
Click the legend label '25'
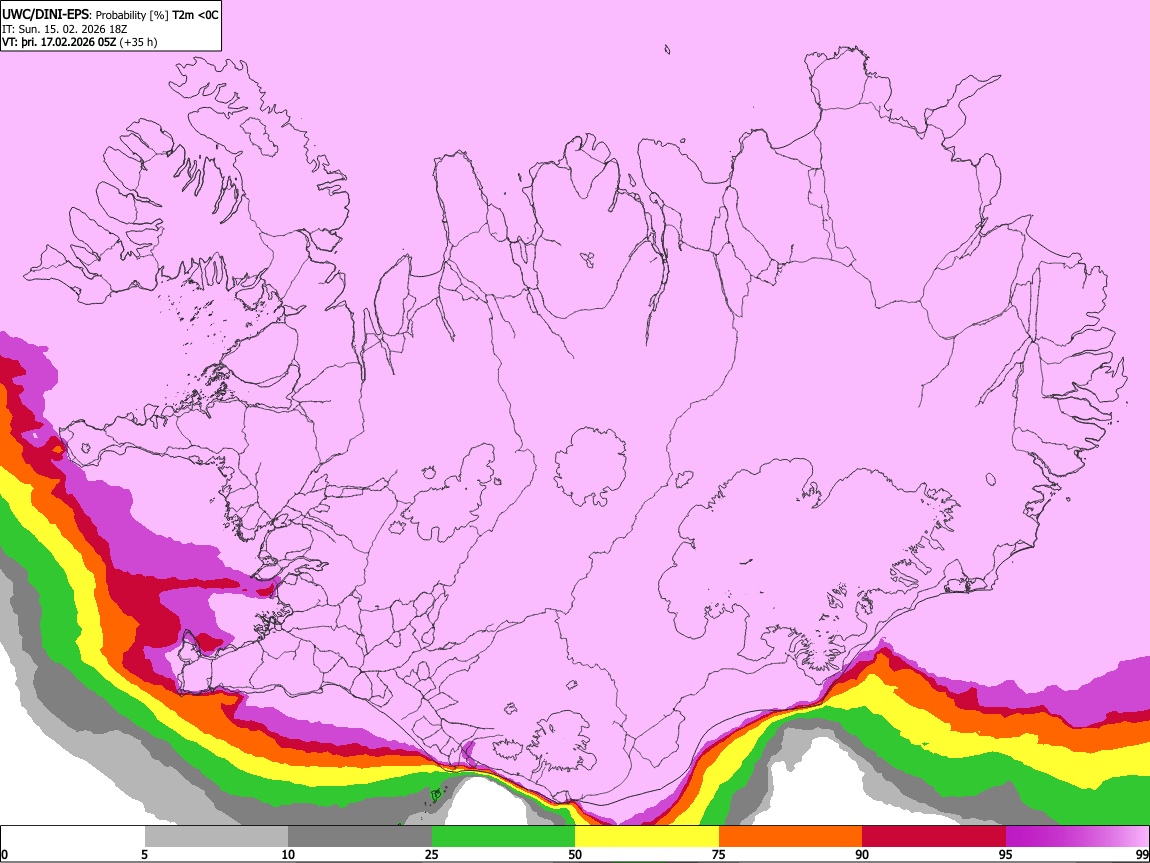tap(432, 855)
